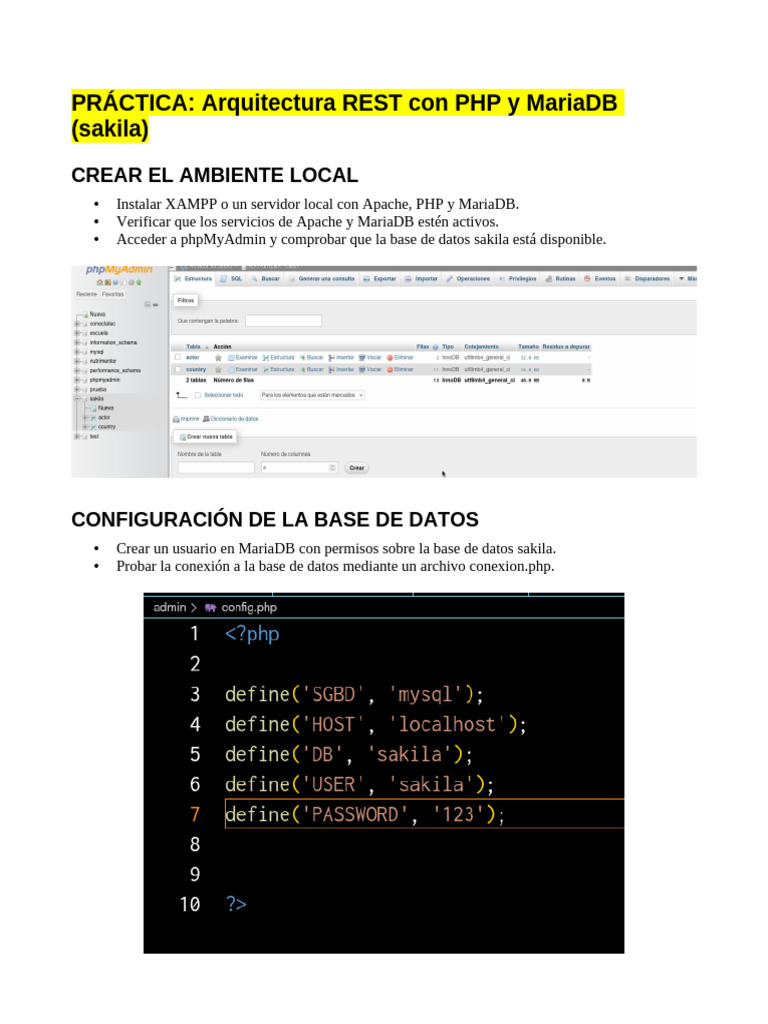Image resolution: width=768 pixels, height=1024 pixels.
Task: Click config.php in editor breadcrumb
Action: coord(249,607)
